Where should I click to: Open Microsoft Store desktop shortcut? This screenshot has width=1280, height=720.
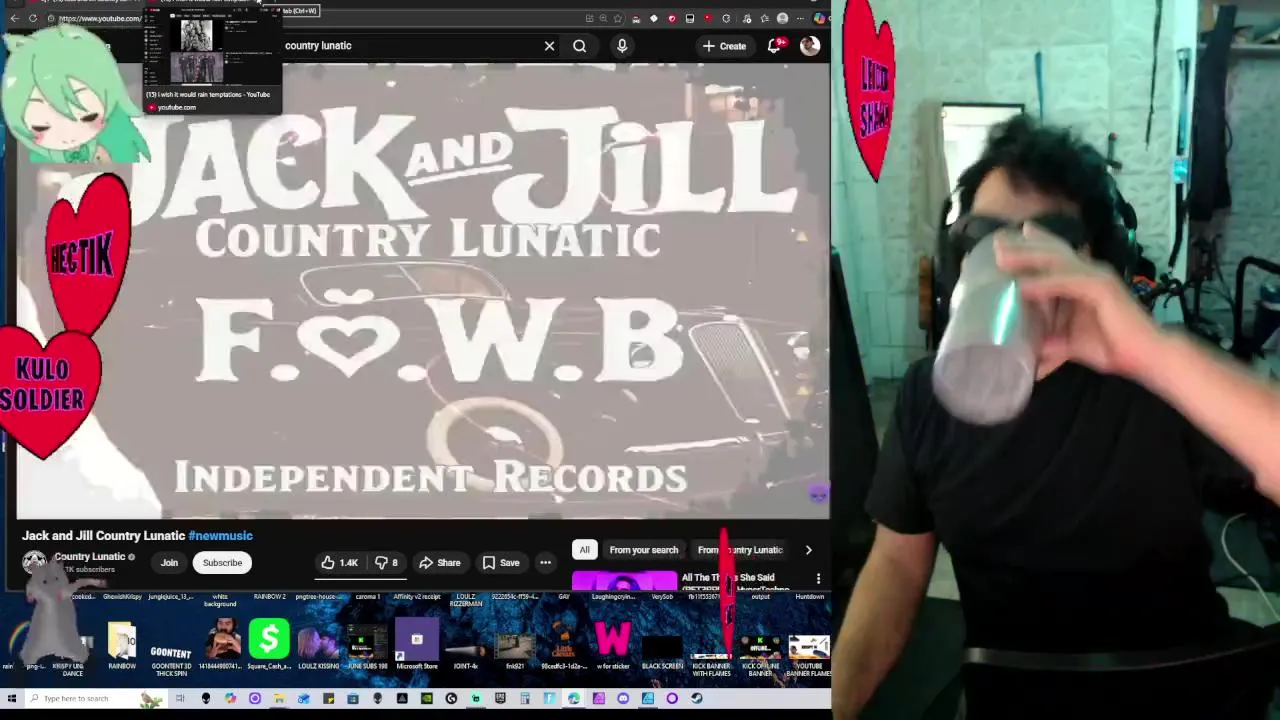click(417, 646)
